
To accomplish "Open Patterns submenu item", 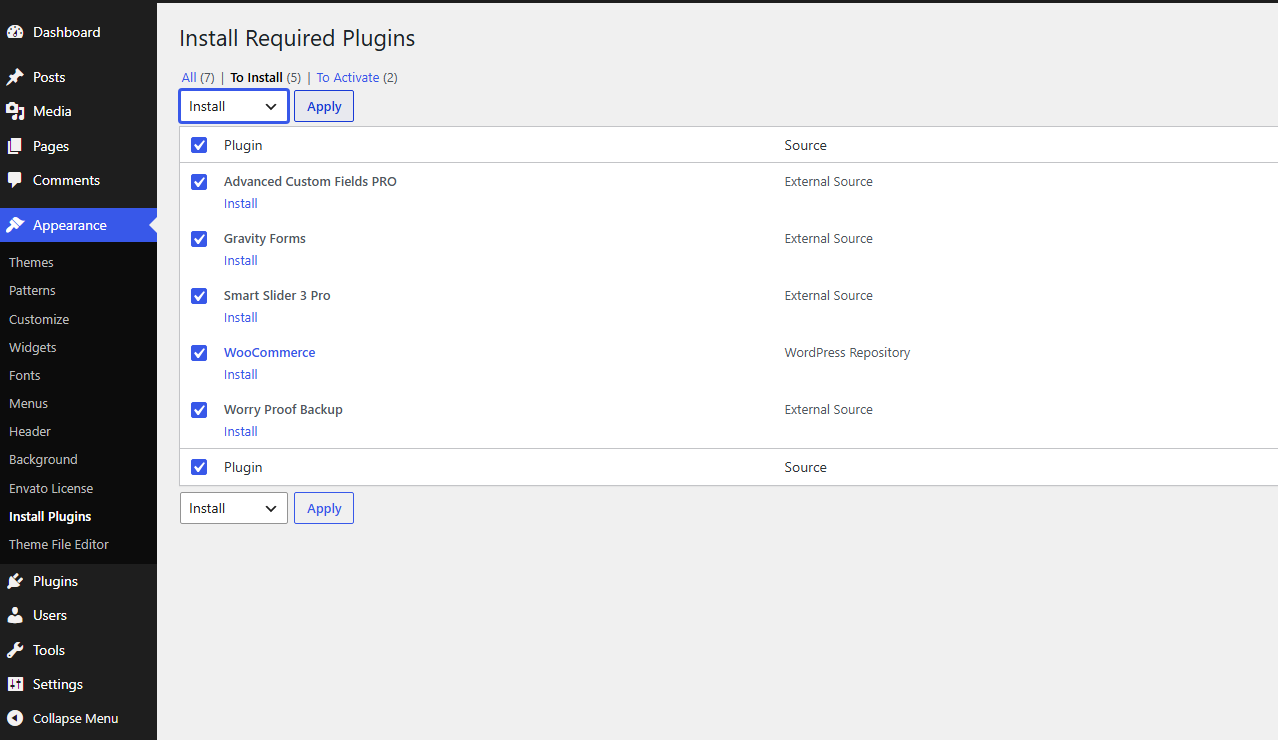I will [x=32, y=290].
